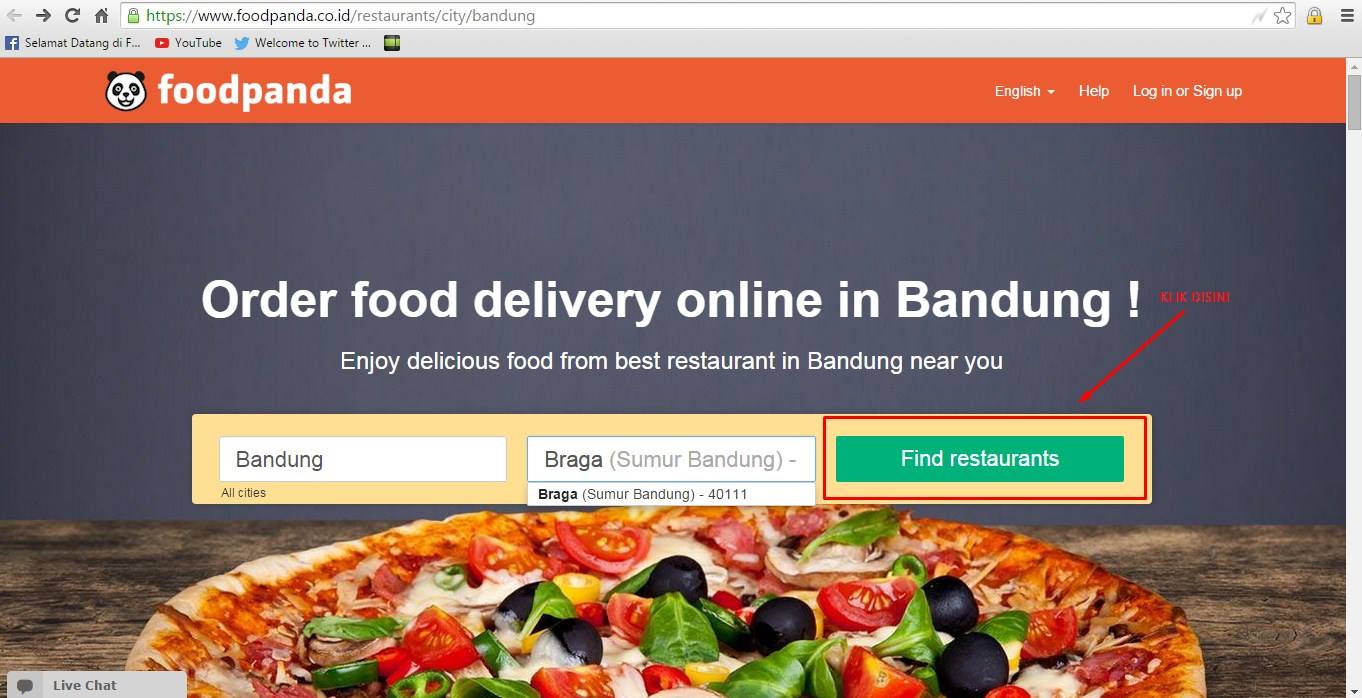
Task: Reload the page with refresh icon
Action: click(72, 16)
